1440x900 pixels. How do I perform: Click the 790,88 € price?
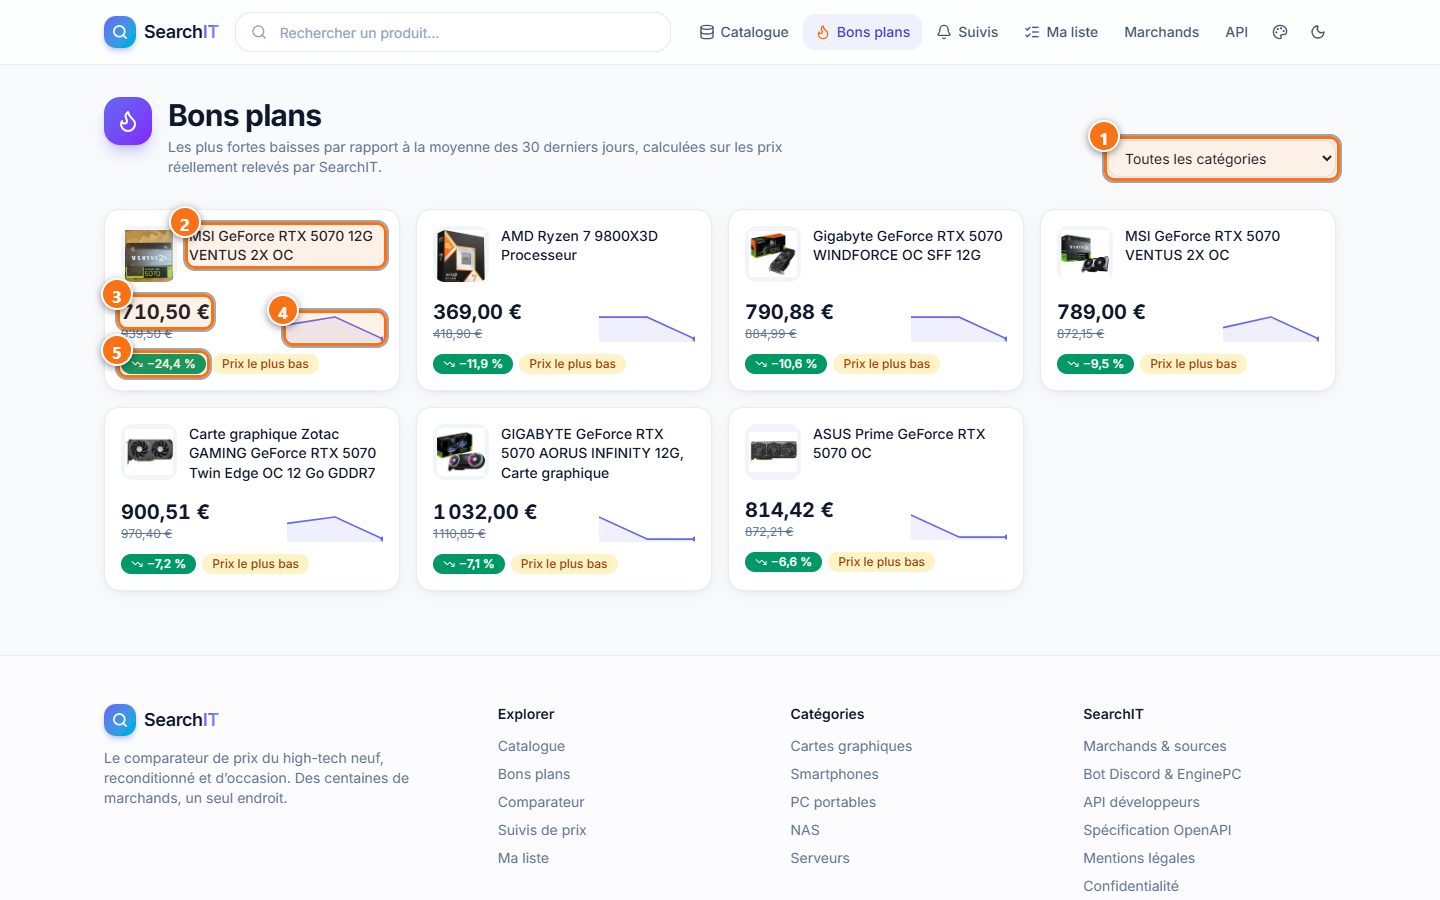tap(789, 312)
